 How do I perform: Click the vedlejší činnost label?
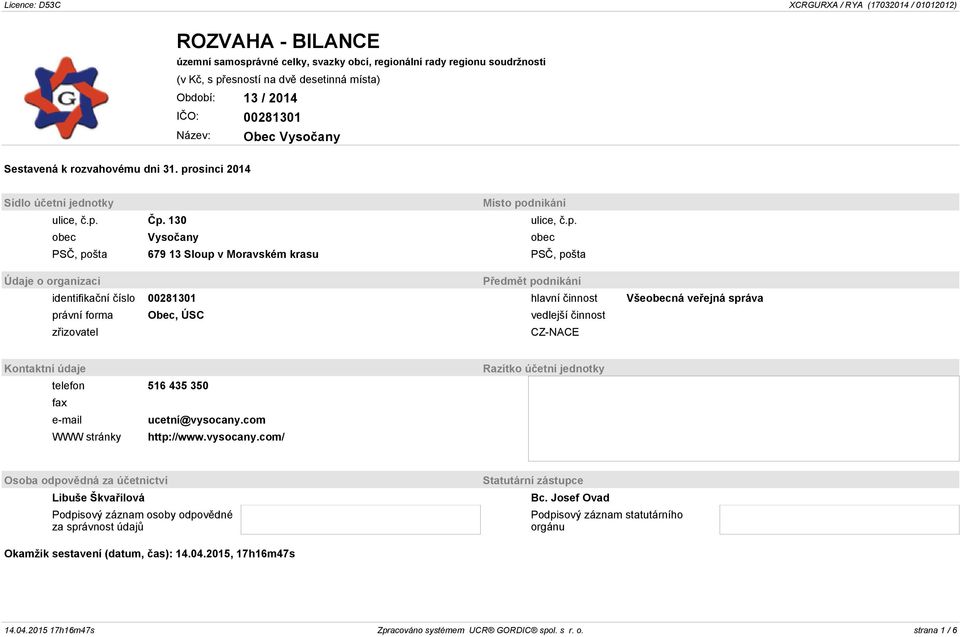(x=568, y=315)
